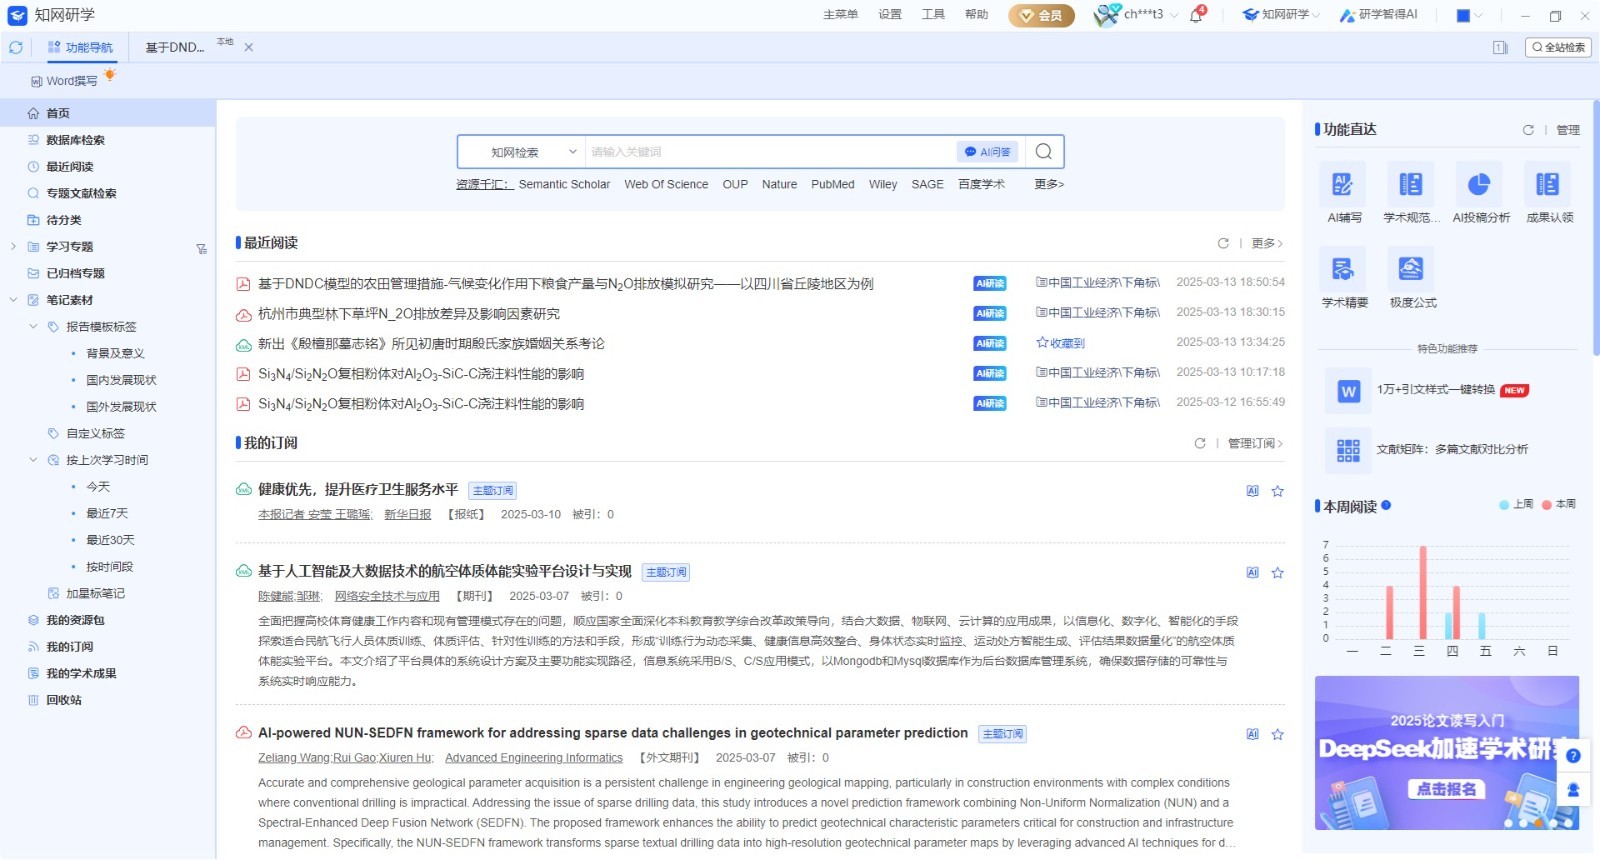Image resolution: width=1600 pixels, height=860 pixels.
Task: Open the AI辅写 tool icon
Action: [x=1343, y=185]
